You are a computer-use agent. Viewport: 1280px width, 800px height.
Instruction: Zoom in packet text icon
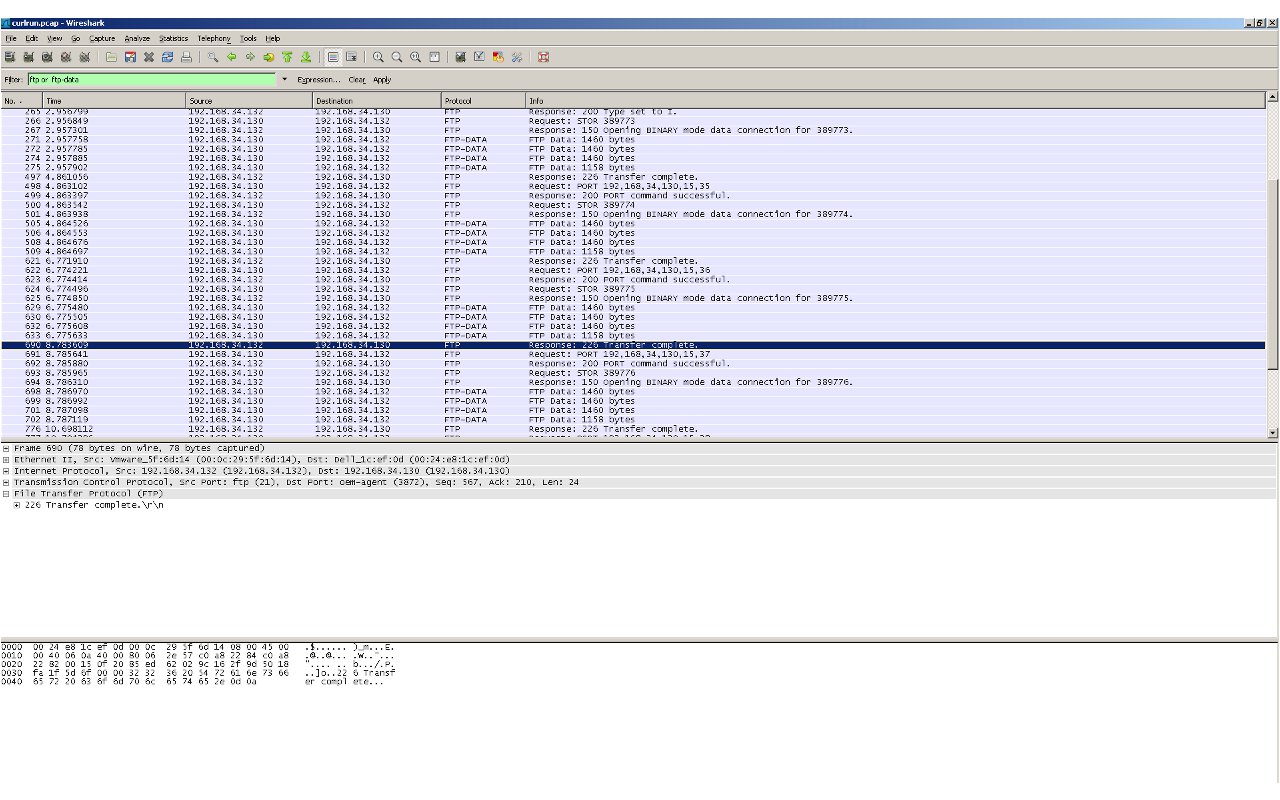tap(378, 57)
